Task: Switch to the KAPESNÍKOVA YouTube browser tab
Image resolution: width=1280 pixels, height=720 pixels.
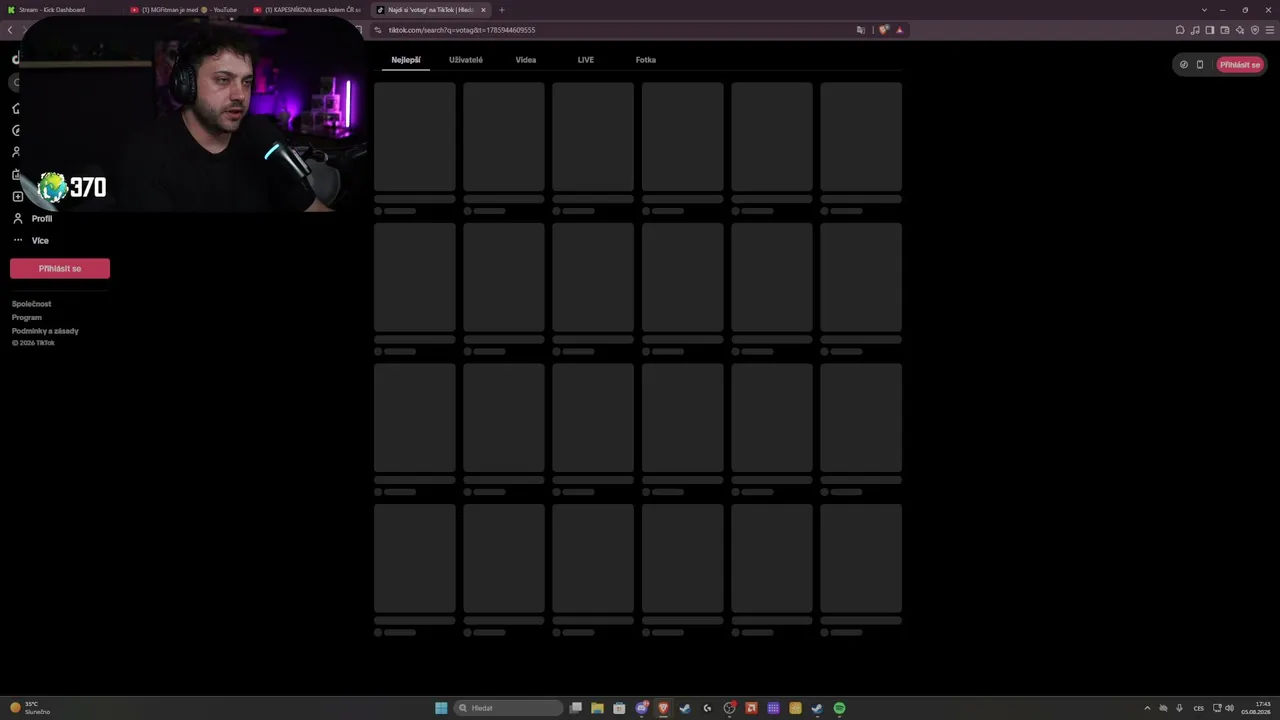Action: (x=308, y=10)
